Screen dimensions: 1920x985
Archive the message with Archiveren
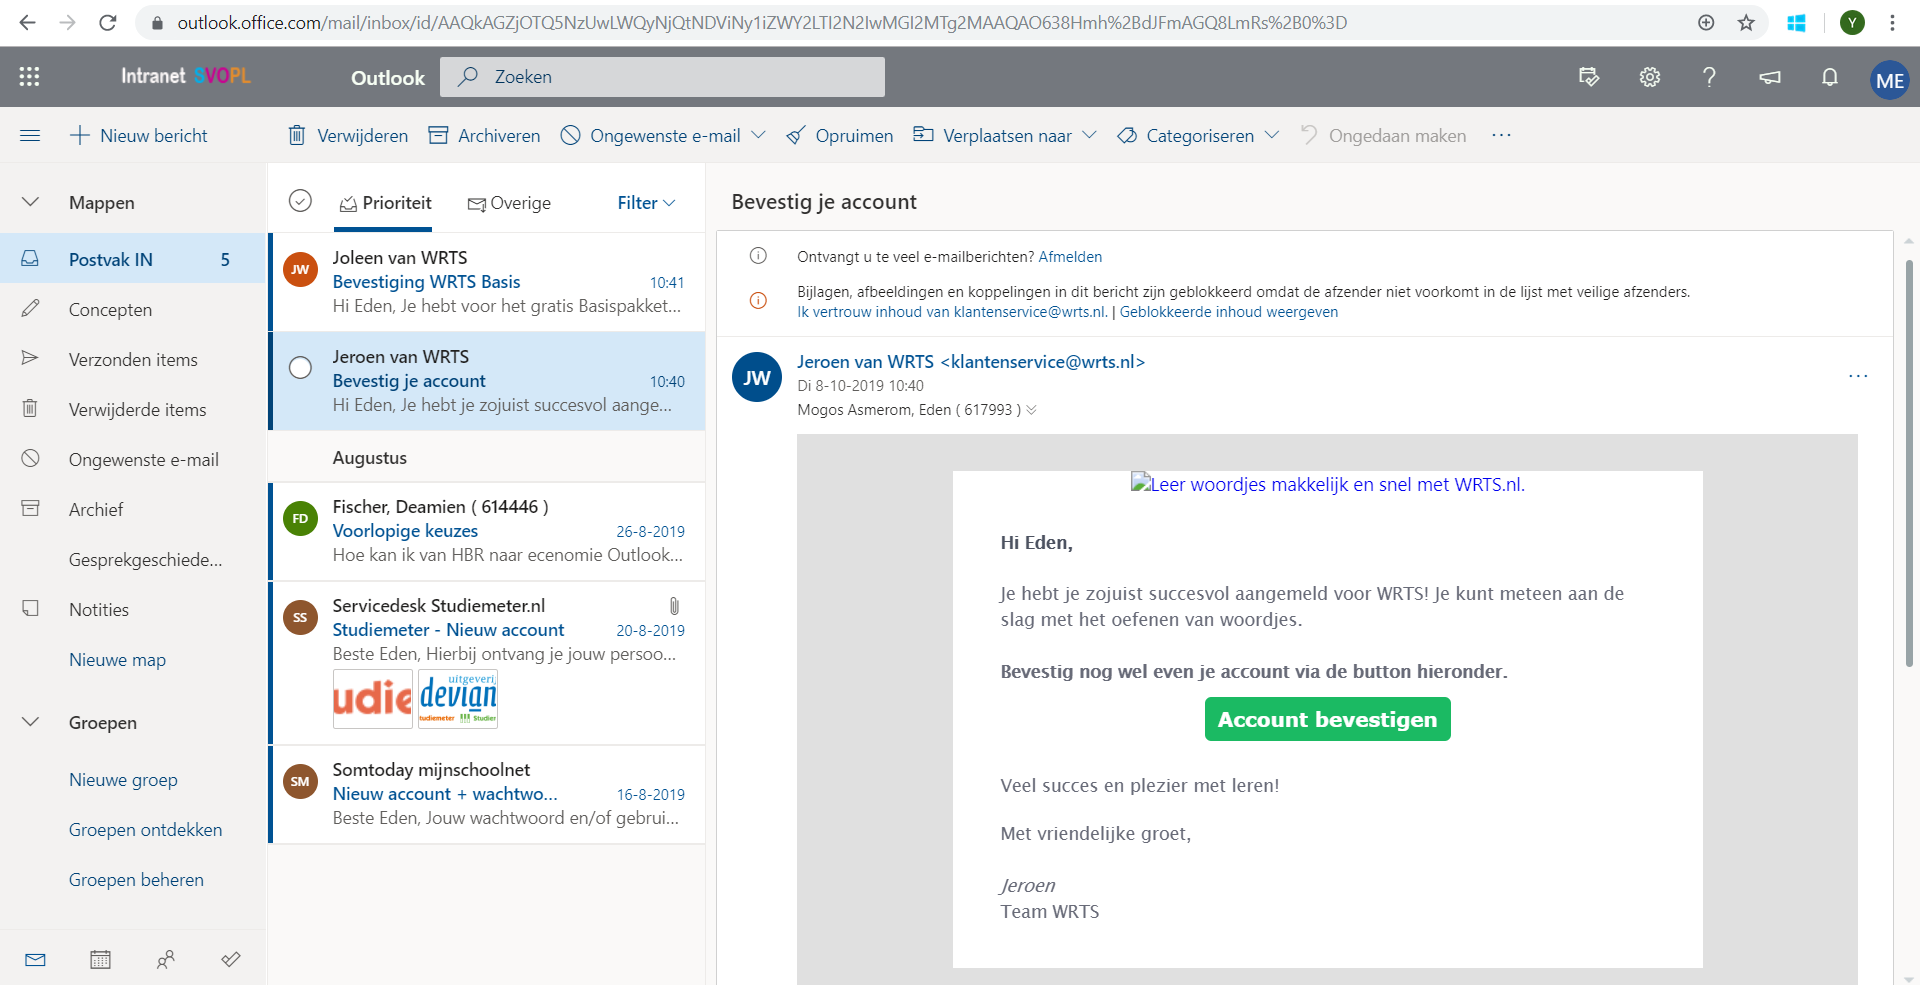pos(484,135)
